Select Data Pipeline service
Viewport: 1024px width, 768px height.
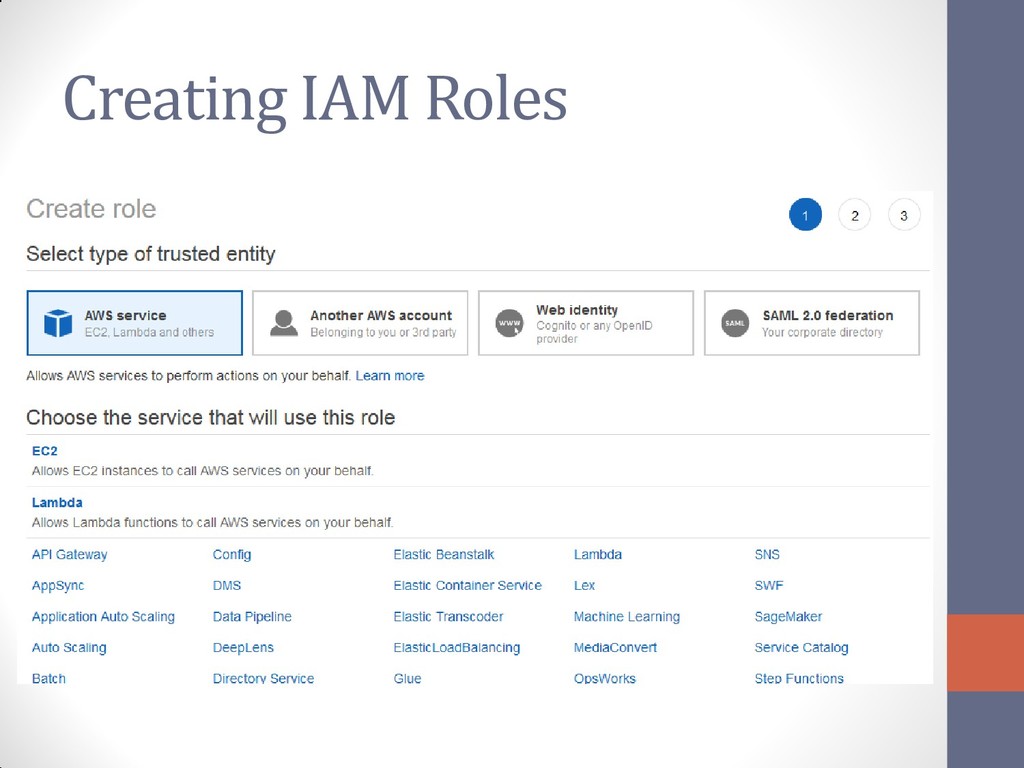pyautogui.click(x=252, y=616)
